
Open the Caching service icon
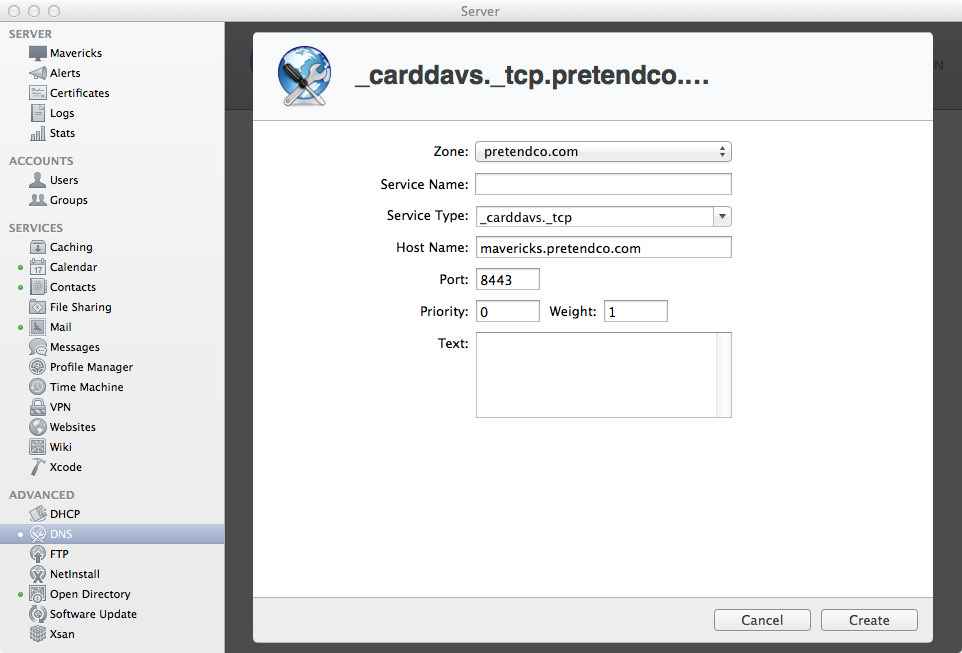pyautogui.click(x=37, y=247)
